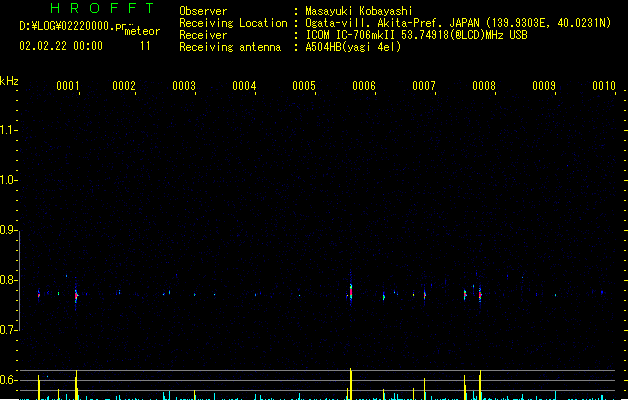
Task: Select the Ogata-vill. Akita-Pref. JAPAN location text
Action: click(x=392, y=23)
